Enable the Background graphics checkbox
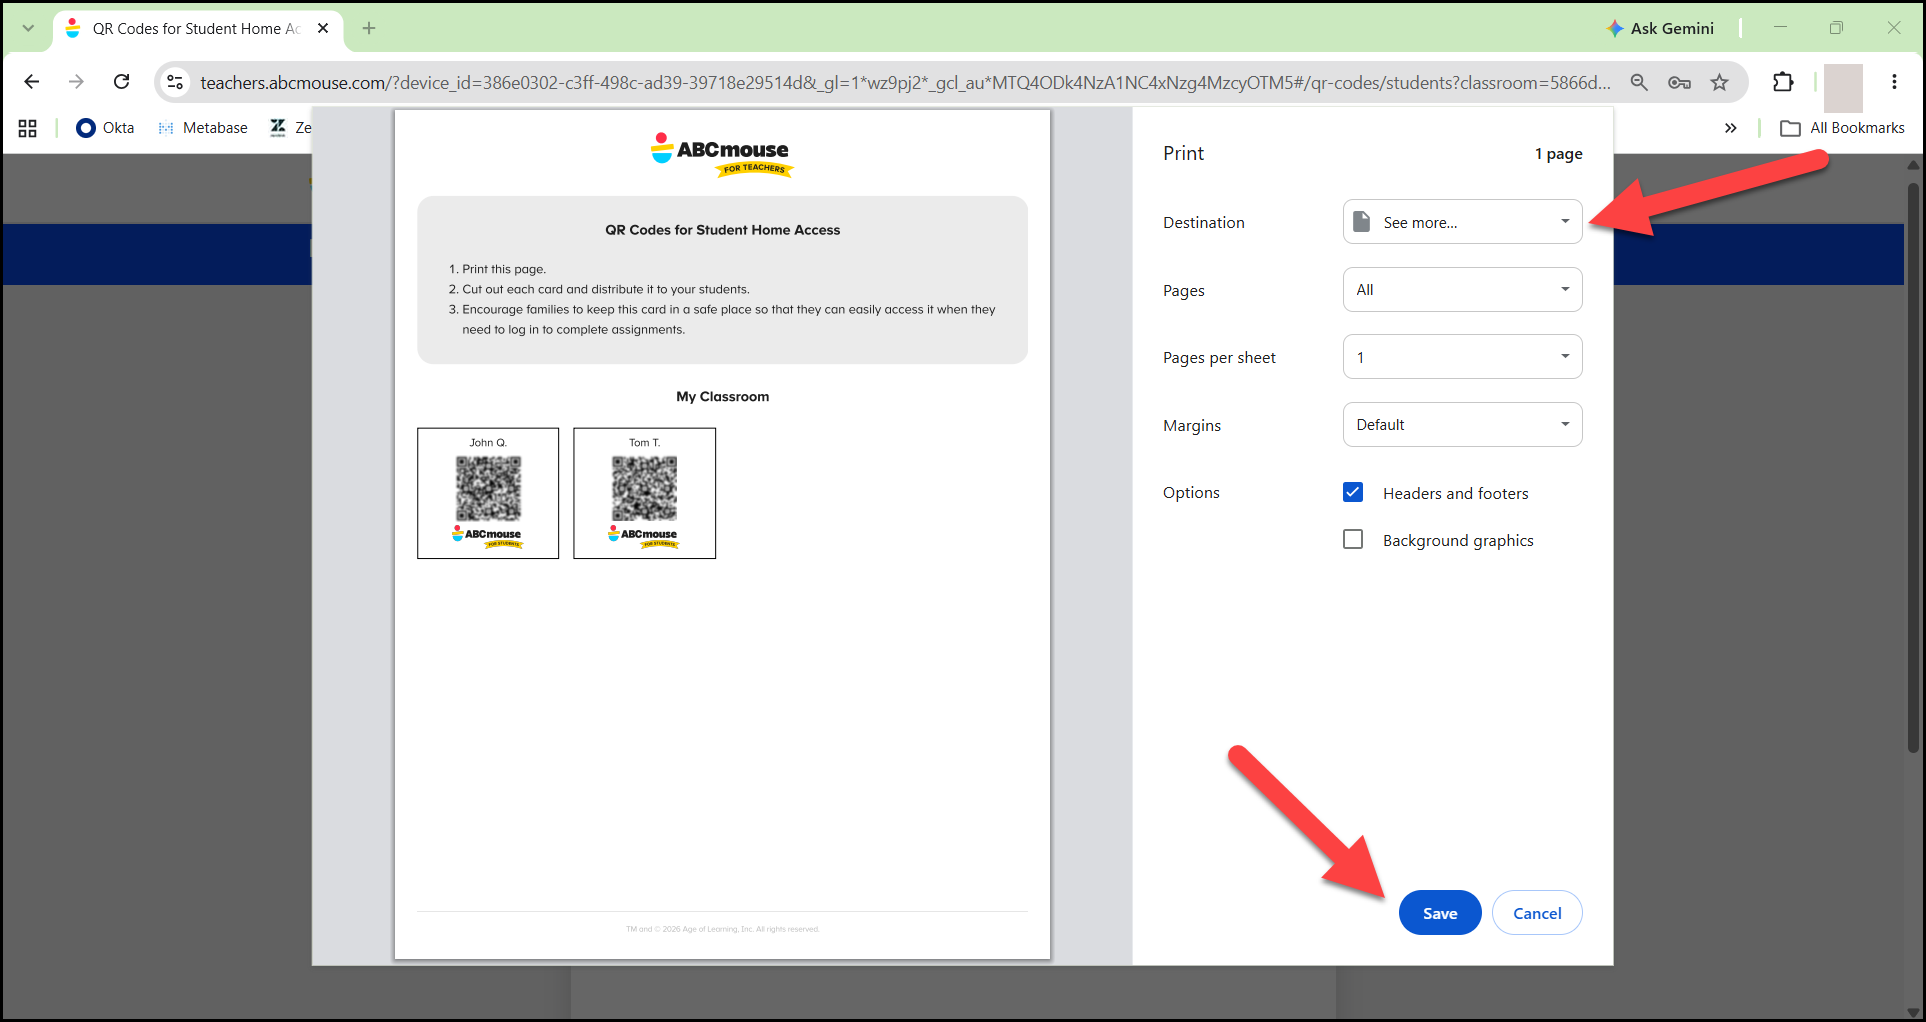 pyautogui.click(x=1353, y=539)
